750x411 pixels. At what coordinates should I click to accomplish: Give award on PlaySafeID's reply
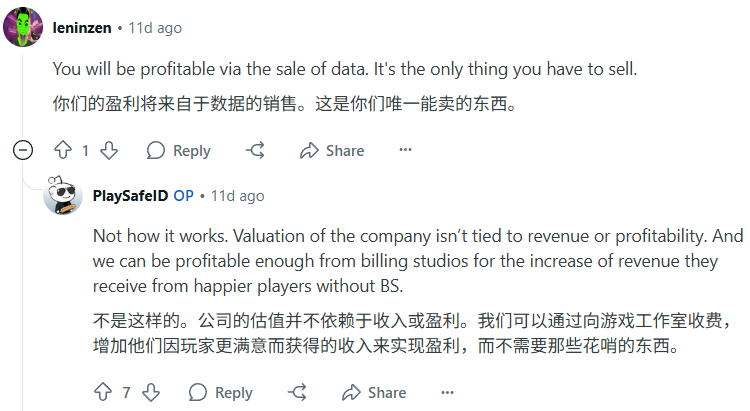point(298,392)
